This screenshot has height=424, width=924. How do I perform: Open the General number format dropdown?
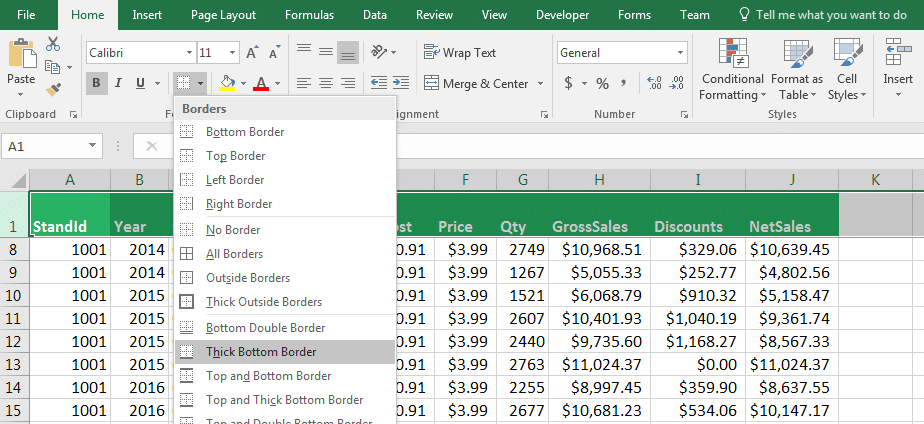pos(681,53)
